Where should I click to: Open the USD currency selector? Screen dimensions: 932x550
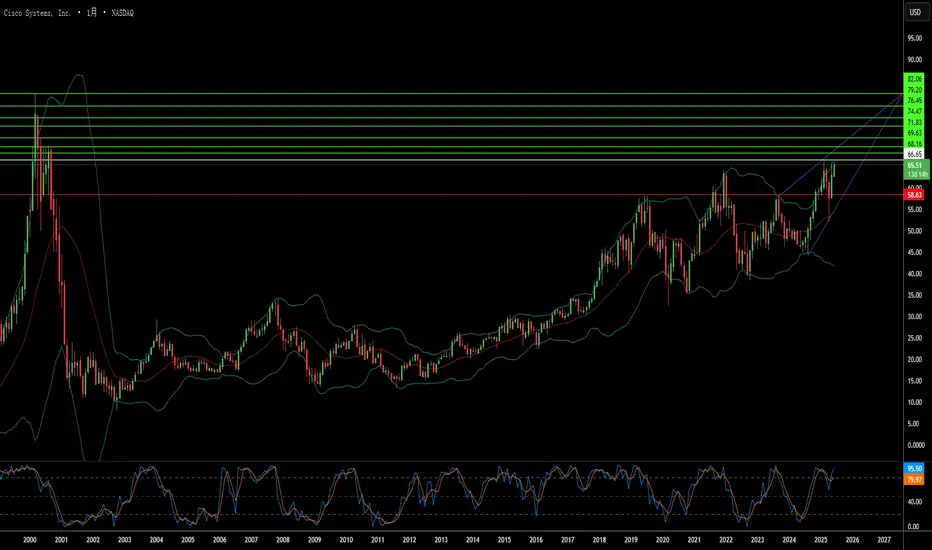(915, 12)
